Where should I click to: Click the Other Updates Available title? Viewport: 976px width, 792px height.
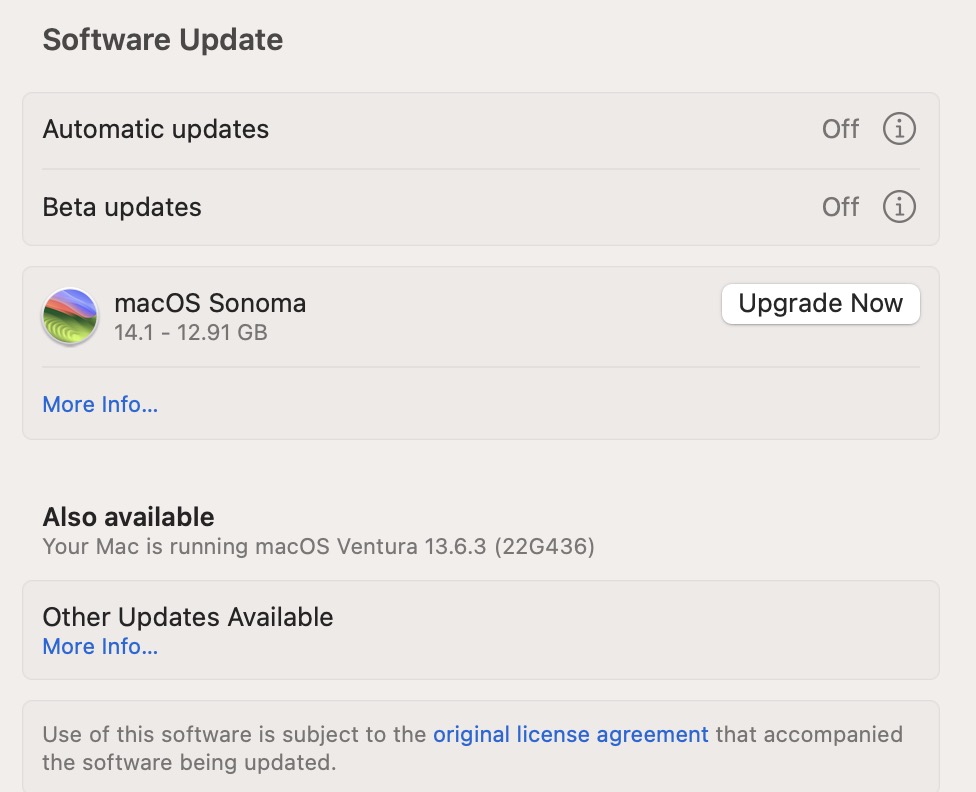coord(187,617)
